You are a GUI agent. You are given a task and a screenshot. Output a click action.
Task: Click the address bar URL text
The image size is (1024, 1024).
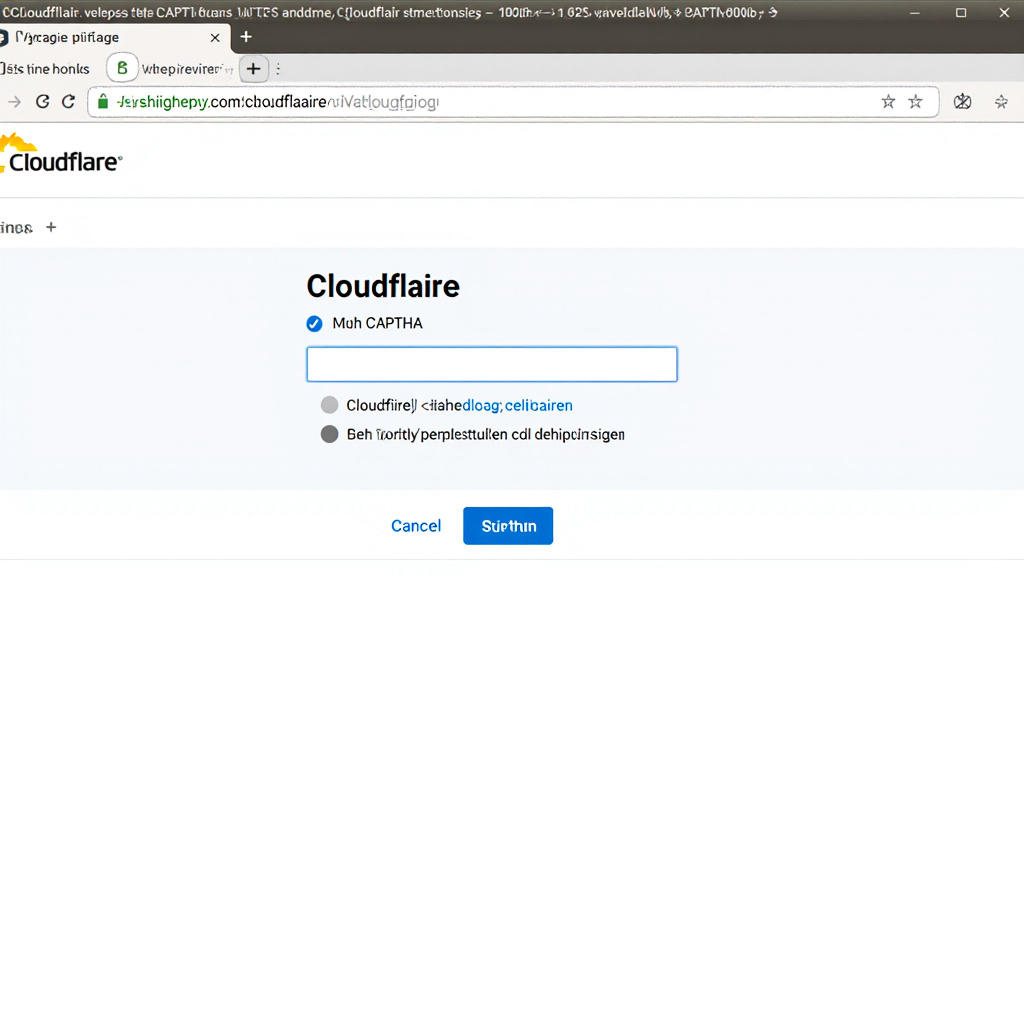pos(278,102)
